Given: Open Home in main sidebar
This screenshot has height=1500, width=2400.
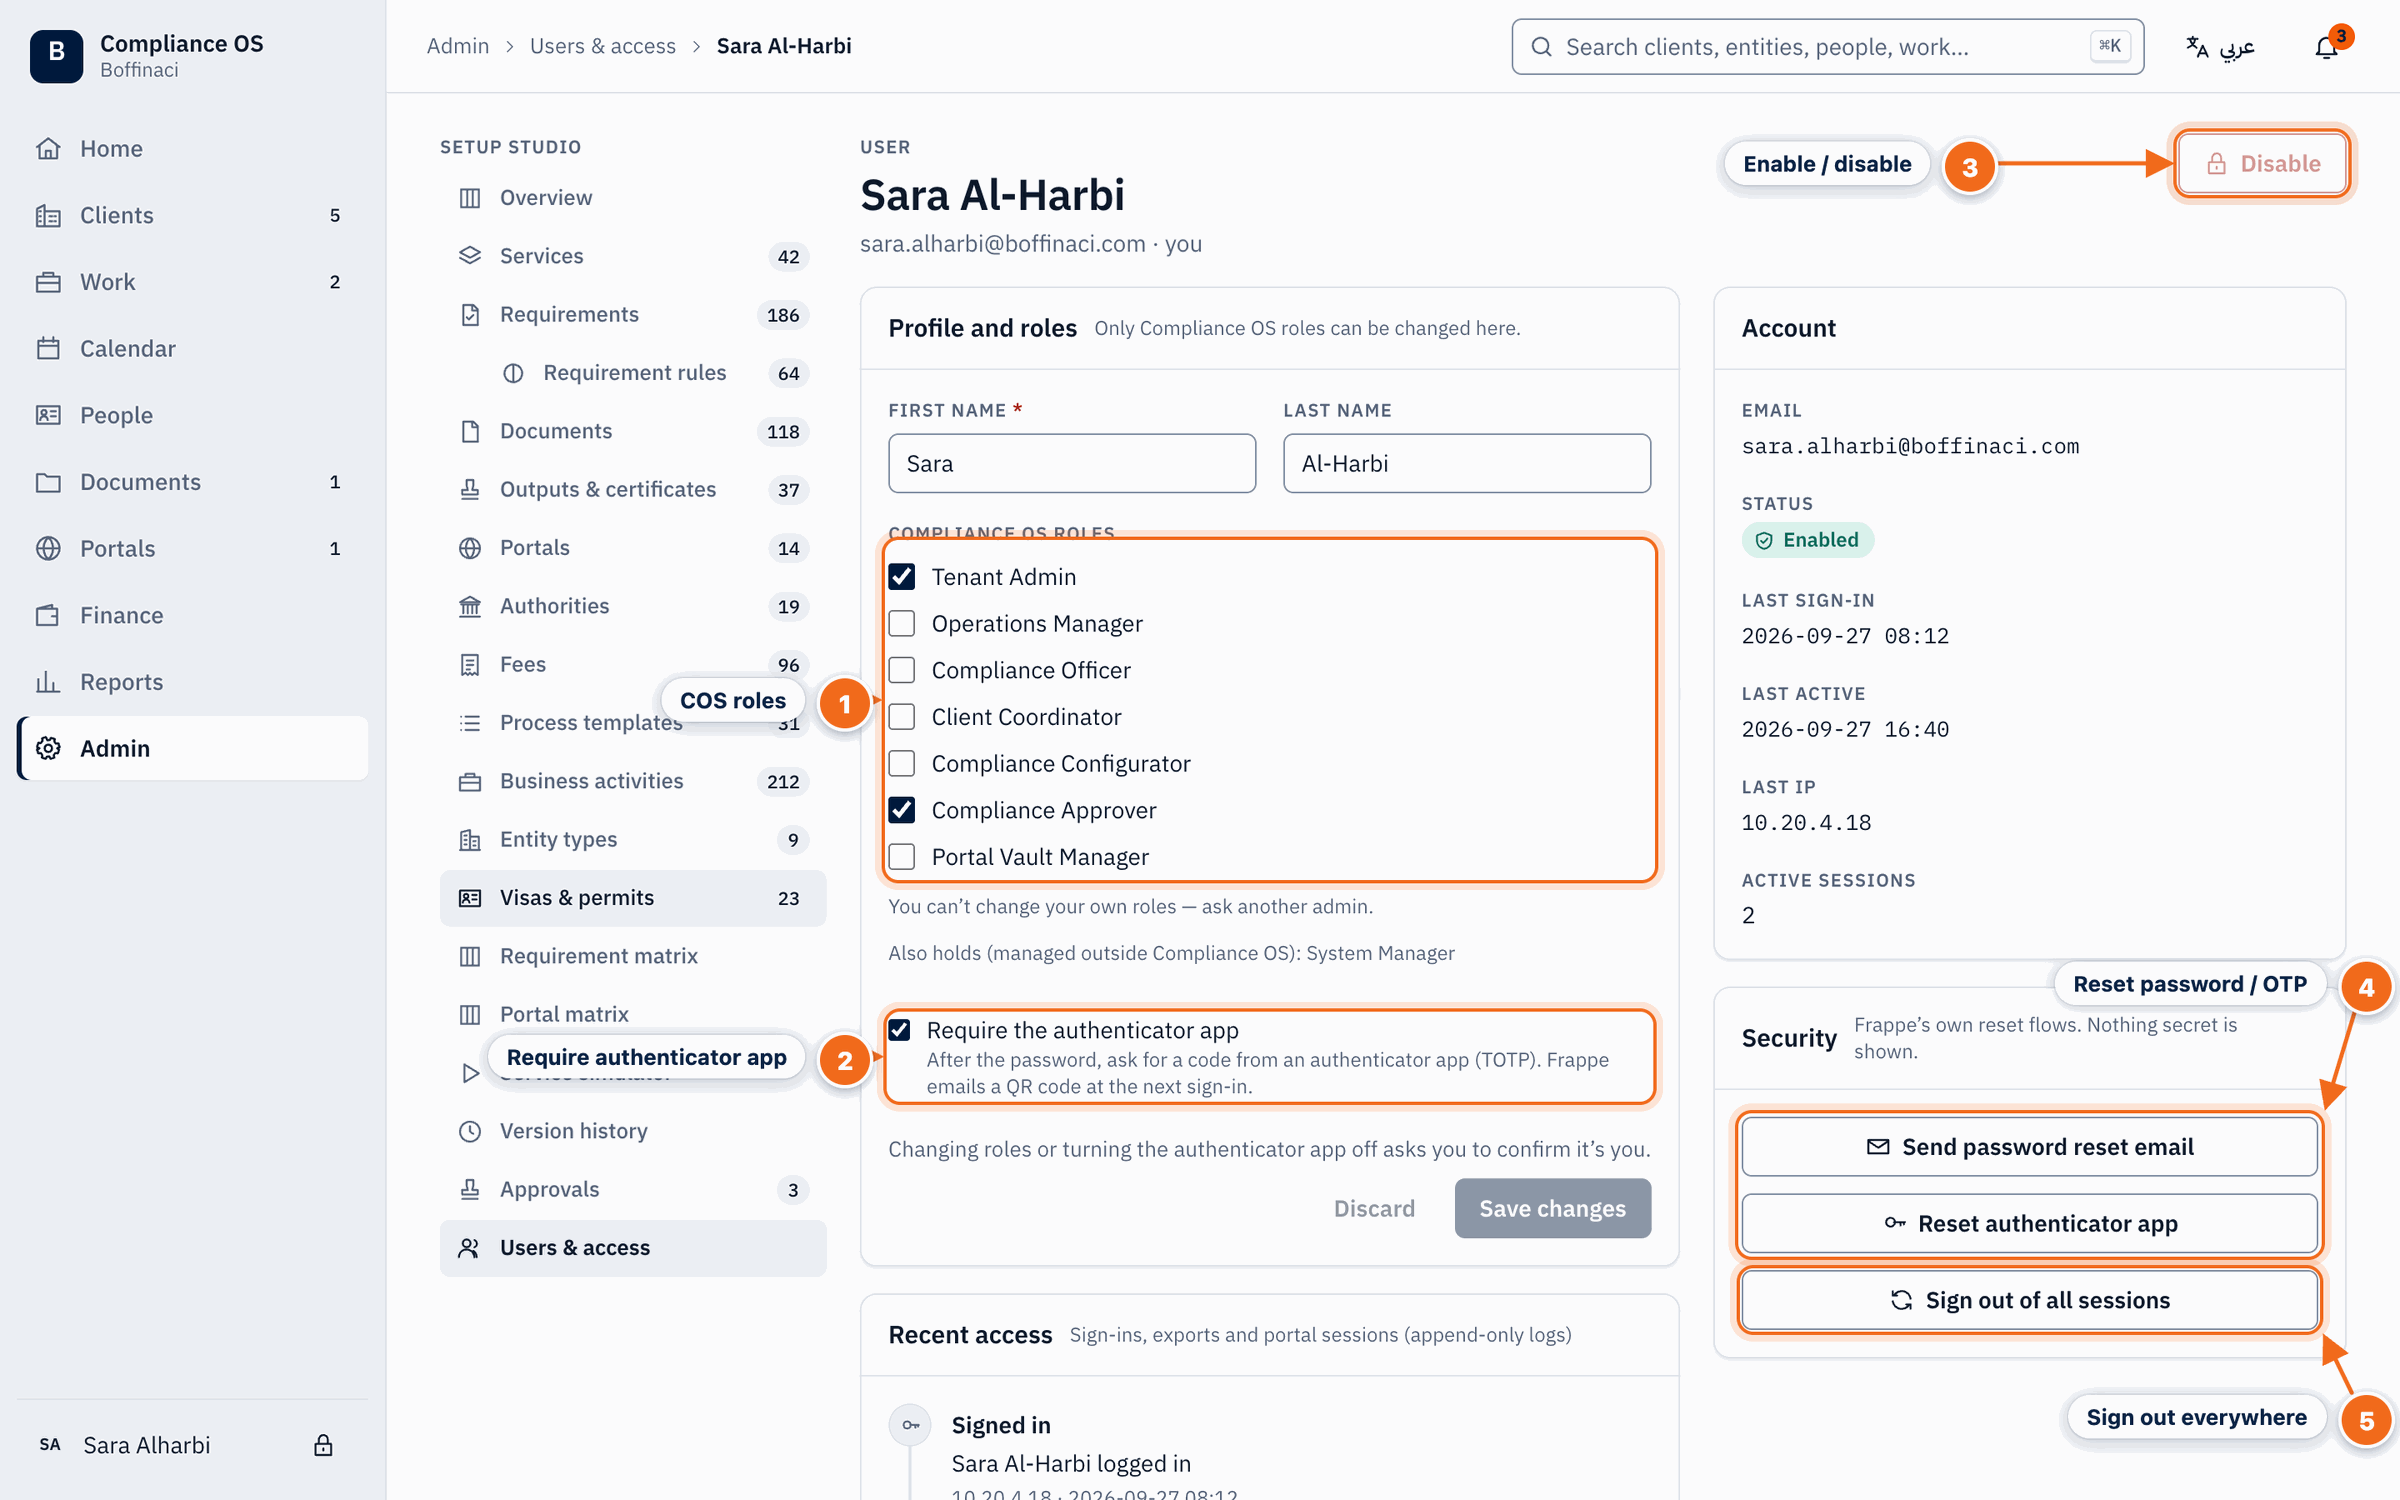Looking at the screenshot, I should (193, 148).
